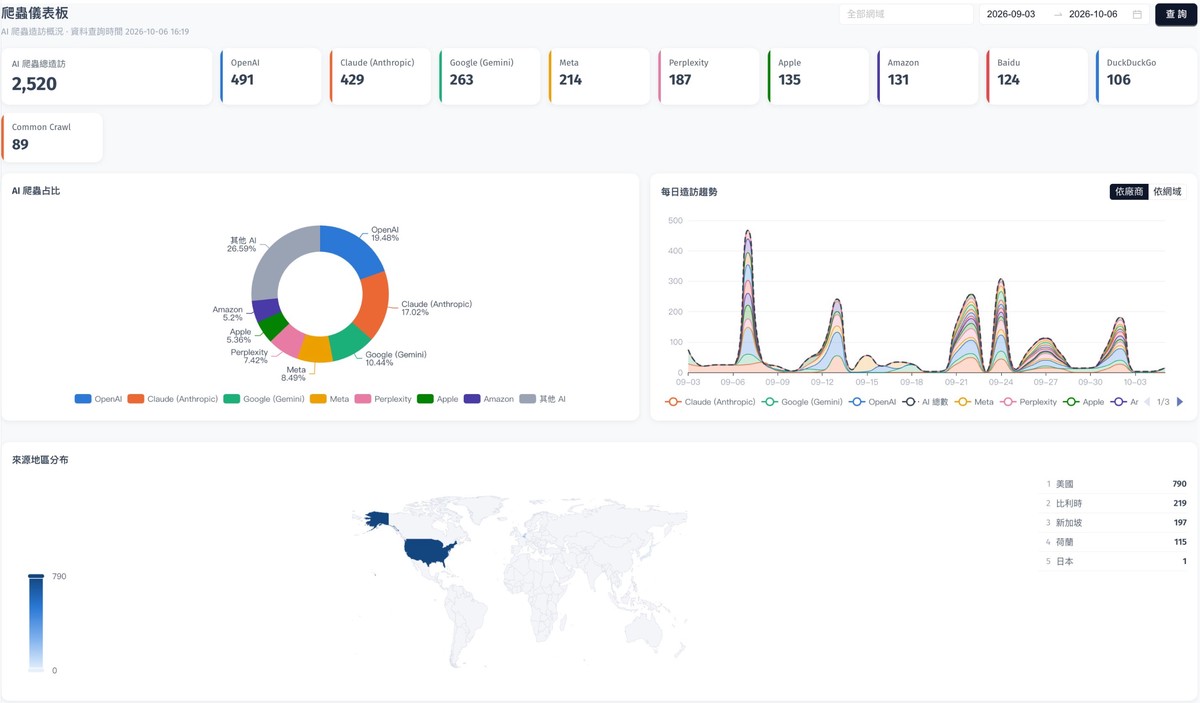Select the Perplexity 187 stat card
The width and height of the screenshot is (1200, 703).
click(x=709, y=76)
